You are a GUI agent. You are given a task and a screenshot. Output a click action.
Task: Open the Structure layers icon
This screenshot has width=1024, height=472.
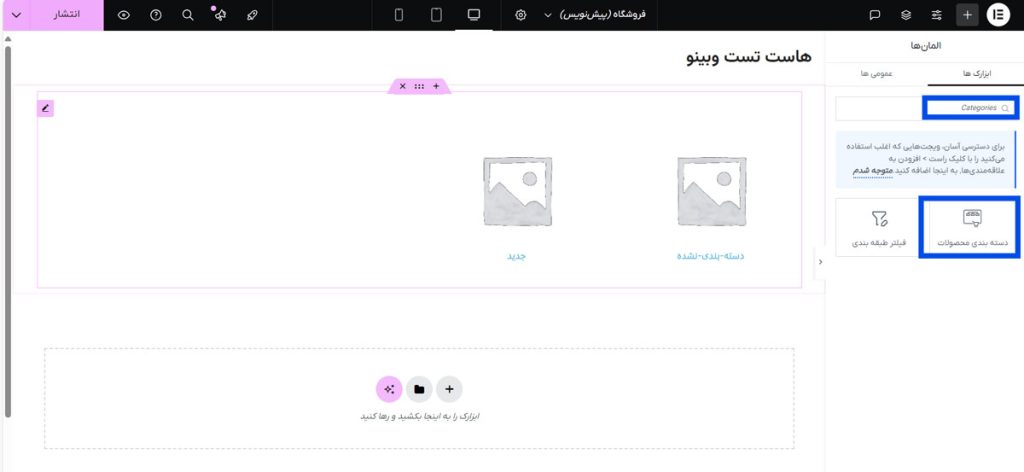point(906,15)
